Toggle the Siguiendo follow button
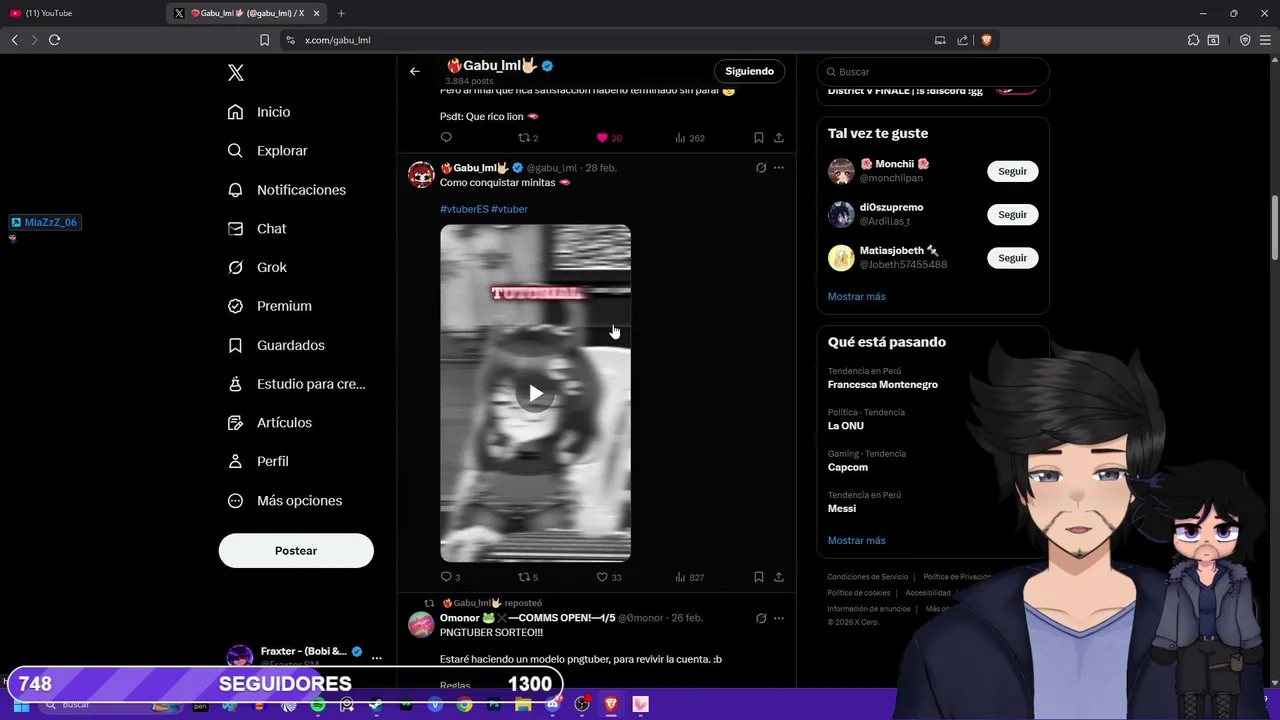This screenshot has width=1280, height=720. coord(749,71)
